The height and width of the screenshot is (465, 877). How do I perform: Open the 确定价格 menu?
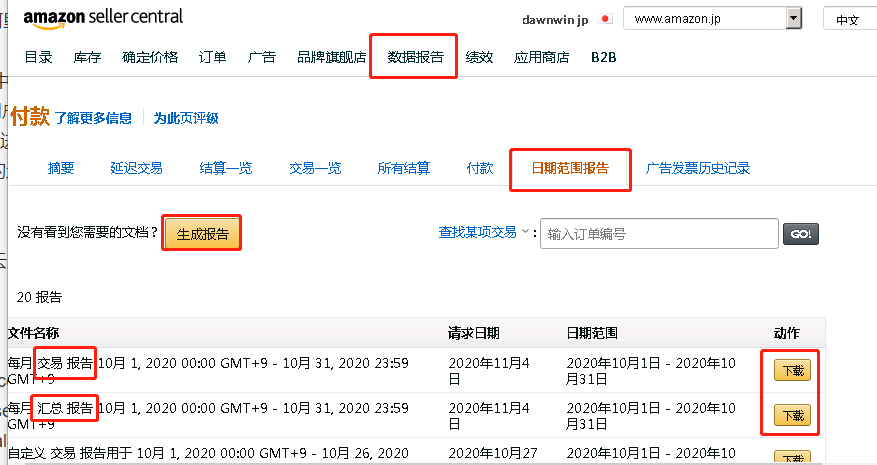tap(150, 57)
